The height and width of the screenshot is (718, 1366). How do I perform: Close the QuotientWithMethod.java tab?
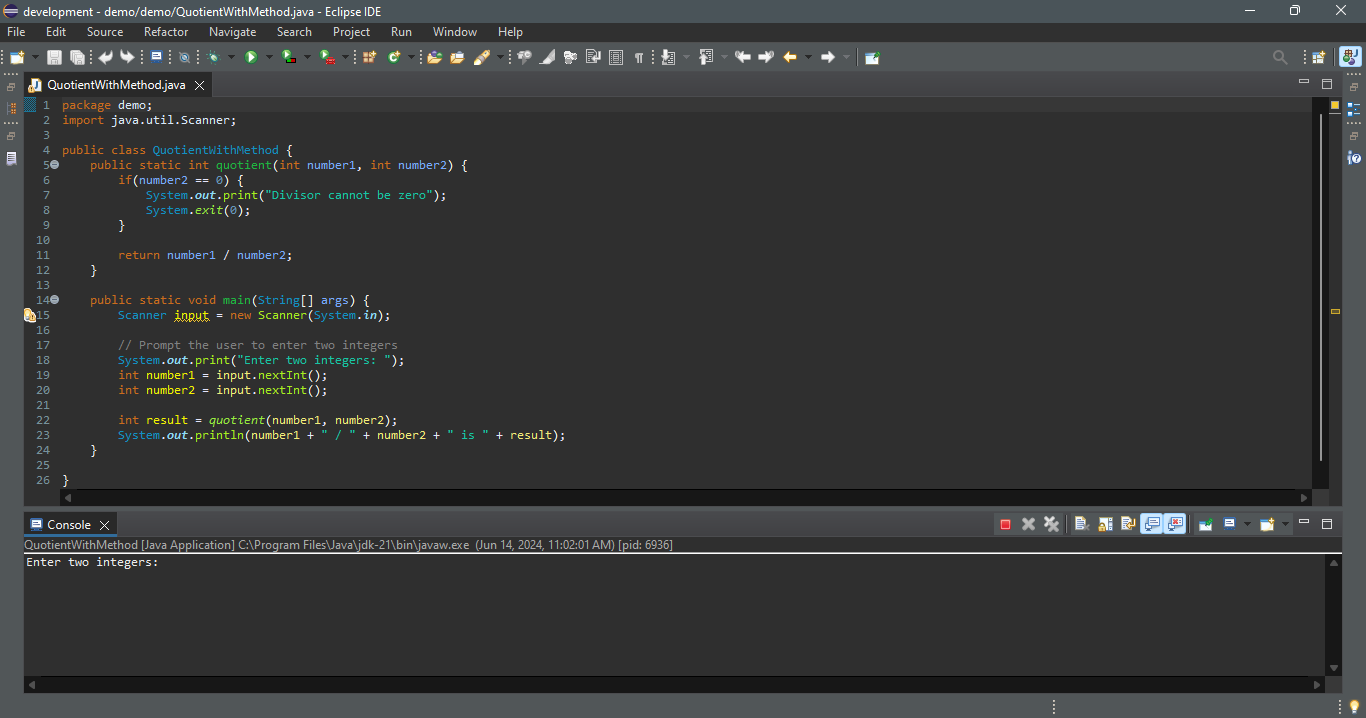[199, 85]
